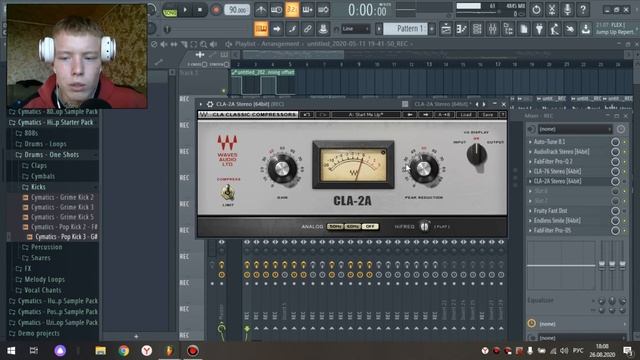Image resolution: width=640 pixels, height=360 pixels.
Task: Toggle the 3-2-1 countdown before recording
Action: click(x=292, y=9)
